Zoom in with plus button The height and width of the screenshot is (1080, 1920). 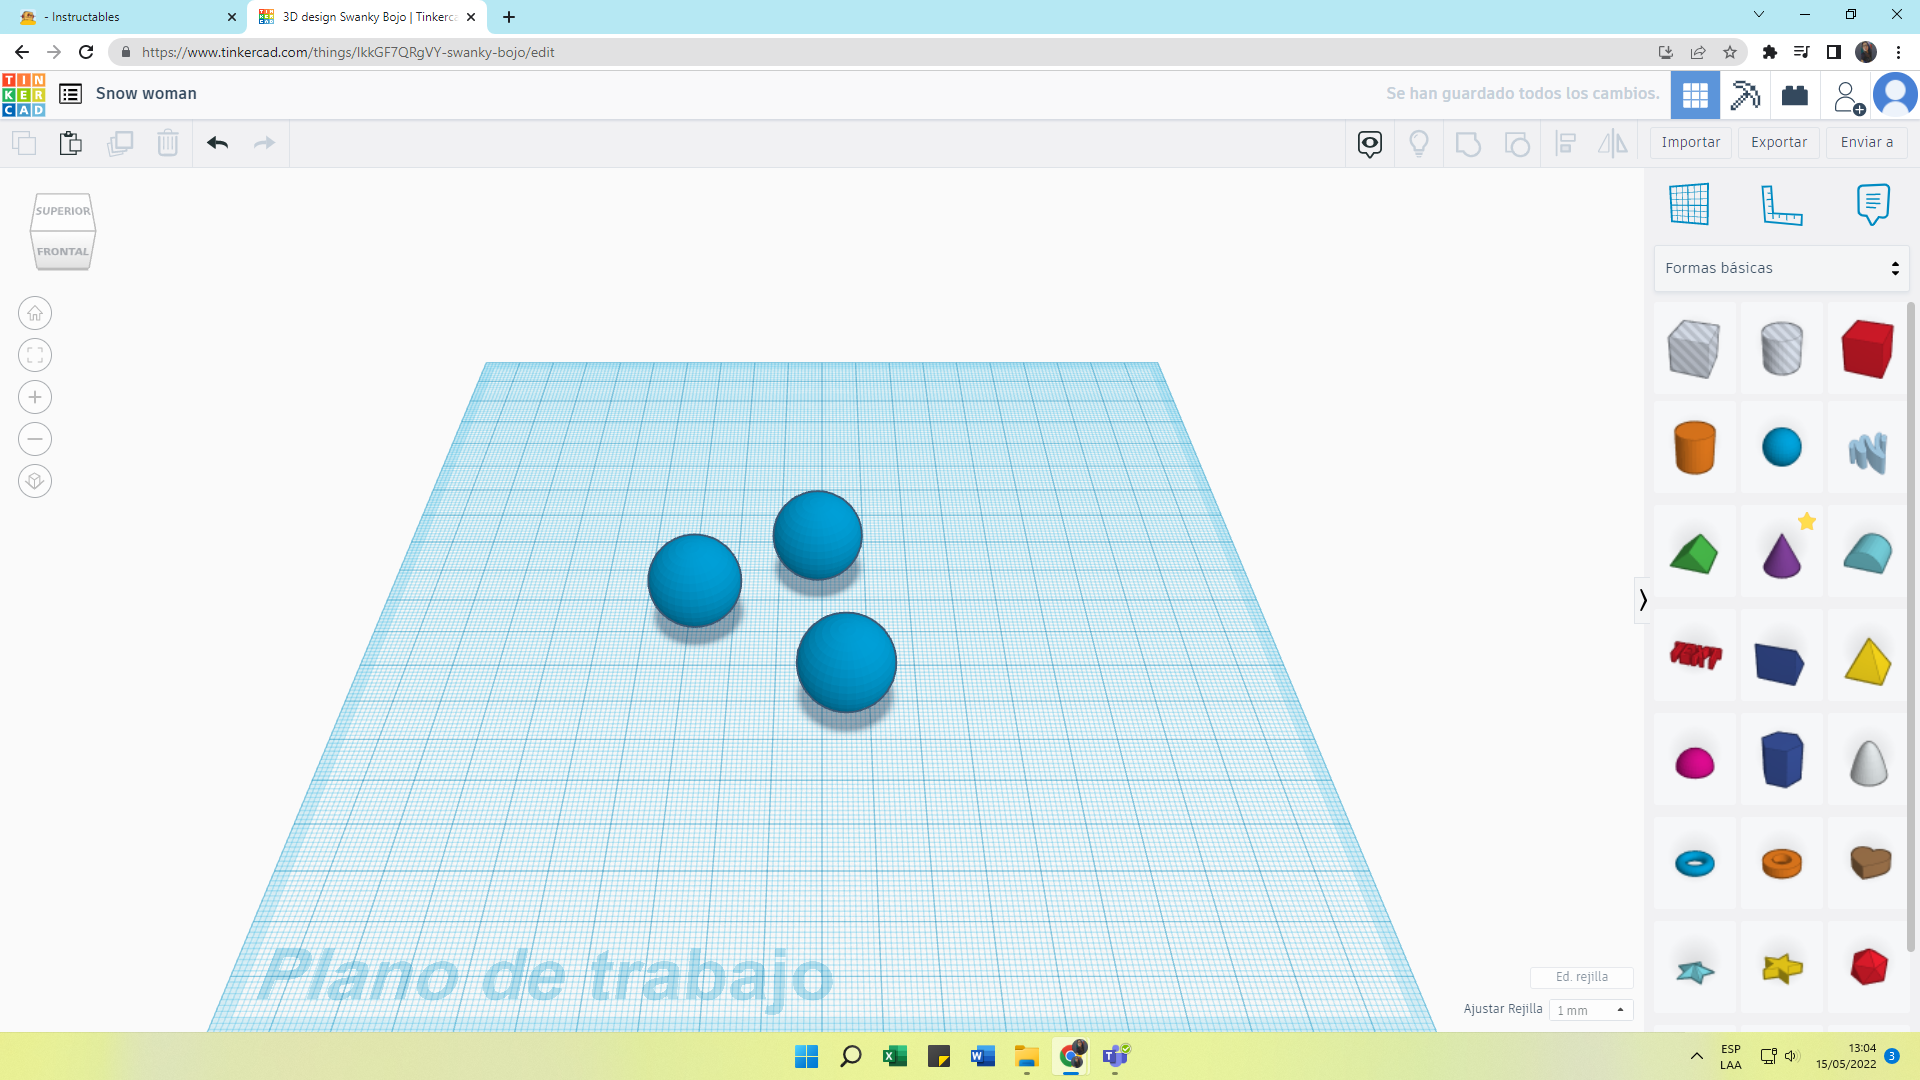pos(35,397)
